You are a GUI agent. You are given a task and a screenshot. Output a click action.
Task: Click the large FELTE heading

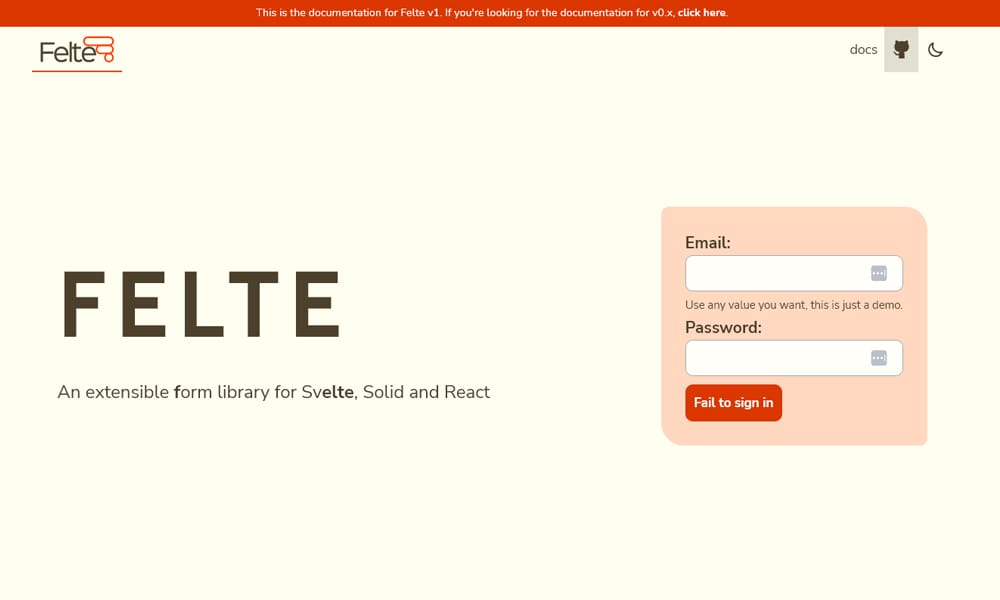tap(201, 304)
